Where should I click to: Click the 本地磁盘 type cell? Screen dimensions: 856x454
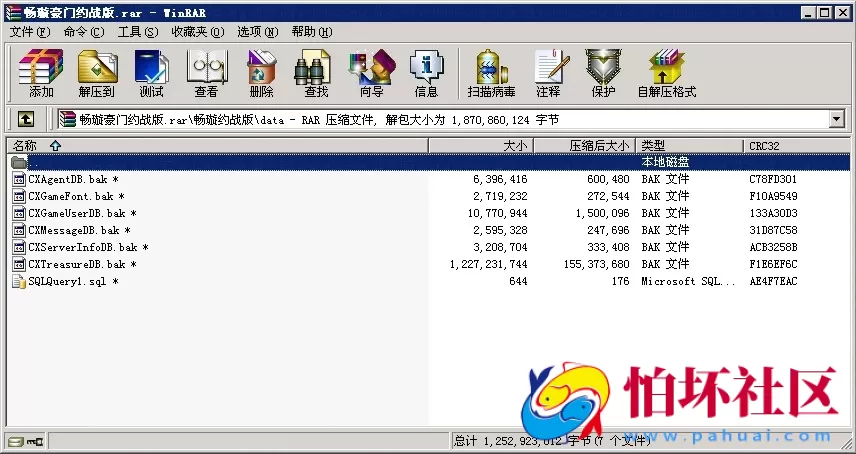[x=665, y=162]
